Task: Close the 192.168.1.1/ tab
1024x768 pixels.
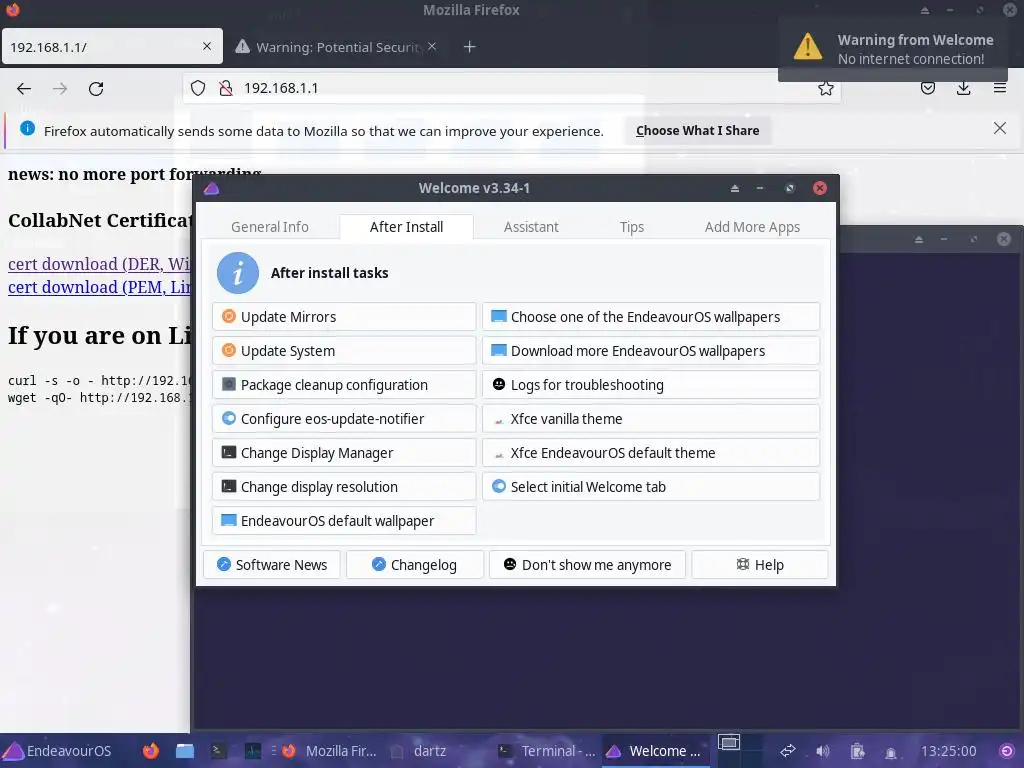Action: pyautogui.click(x=207, y=46)
